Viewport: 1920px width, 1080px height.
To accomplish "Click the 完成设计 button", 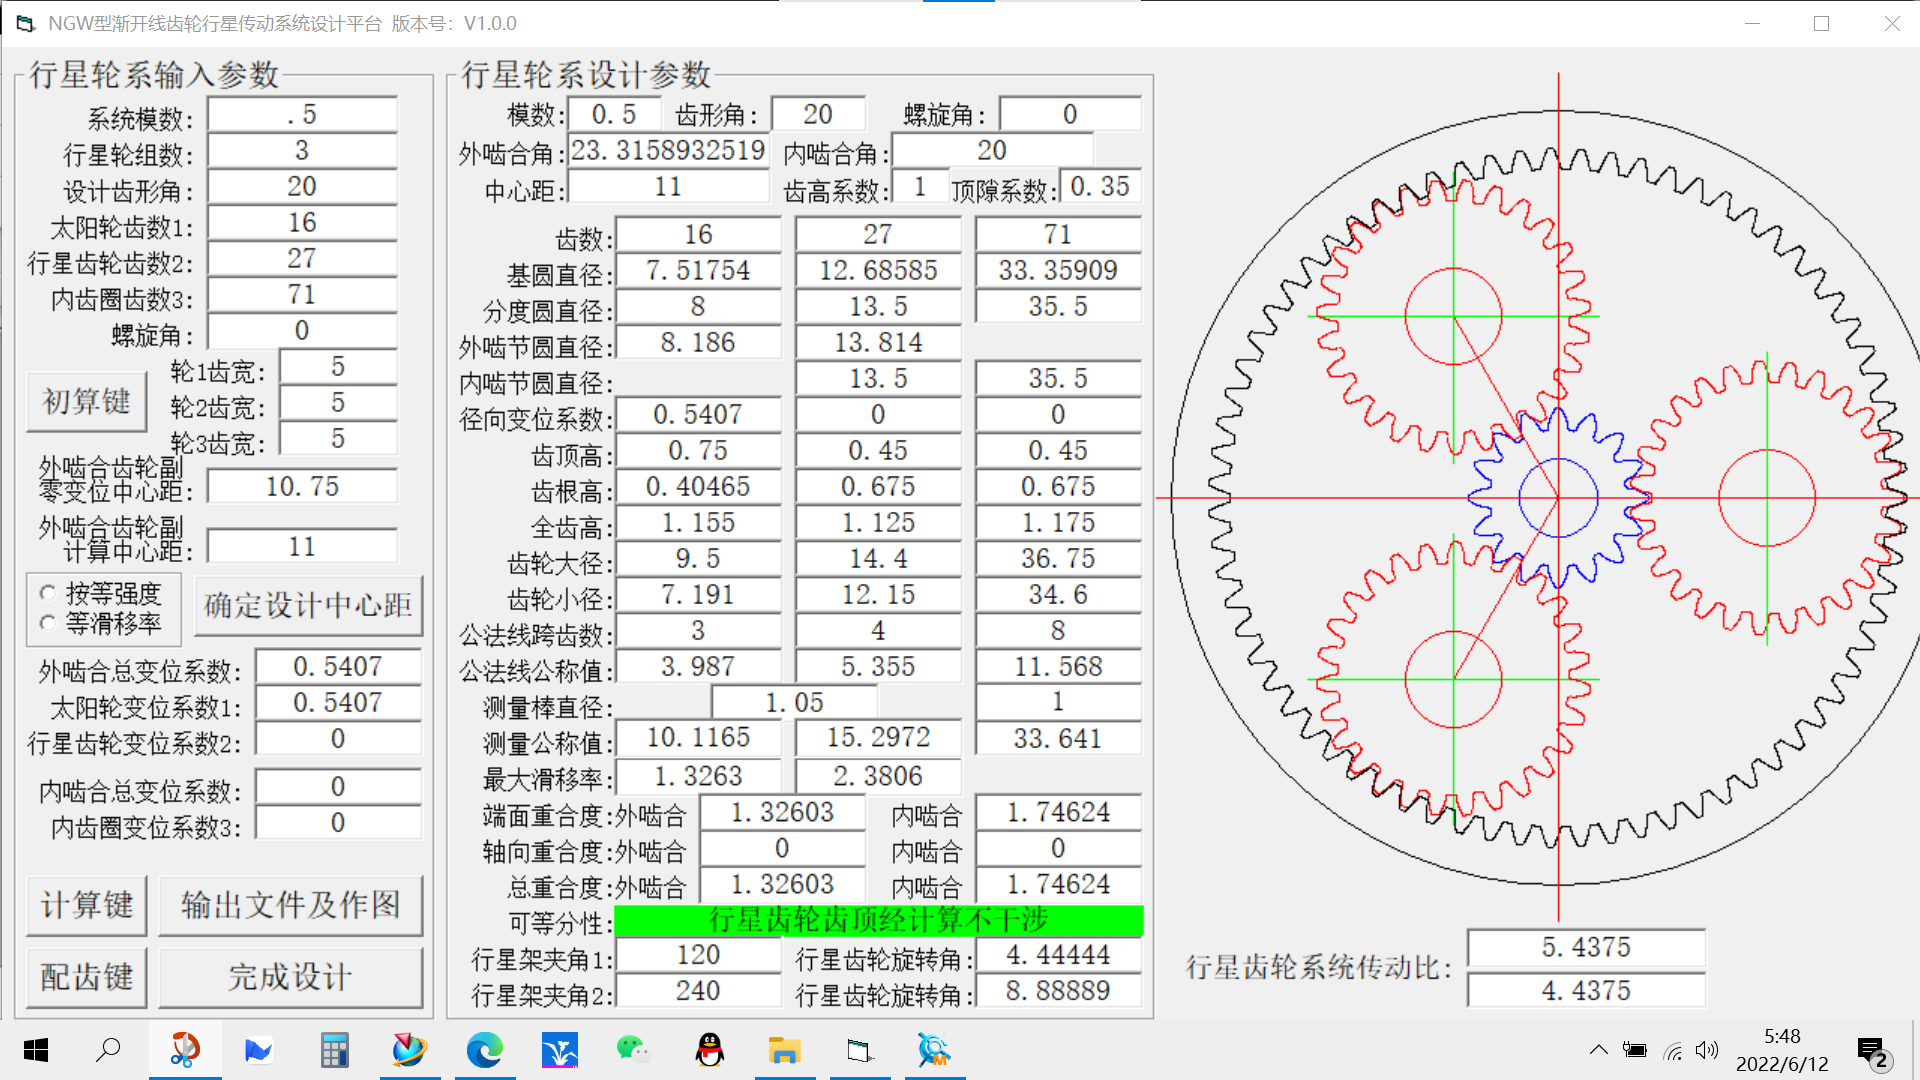I will click(x=290, y=977).
